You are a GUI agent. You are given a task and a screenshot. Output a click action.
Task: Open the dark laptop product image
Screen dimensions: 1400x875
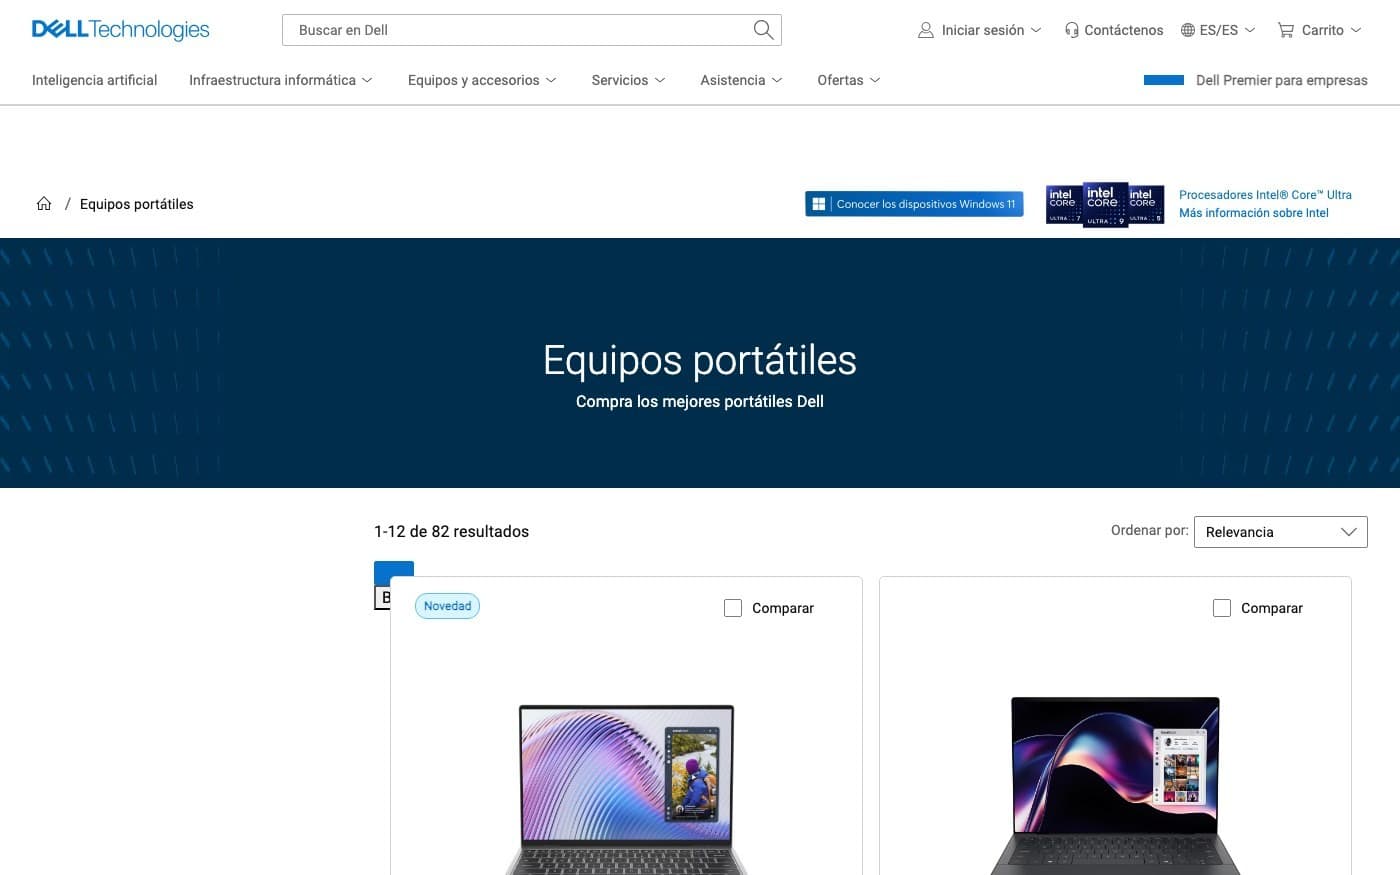[1115, 786]
